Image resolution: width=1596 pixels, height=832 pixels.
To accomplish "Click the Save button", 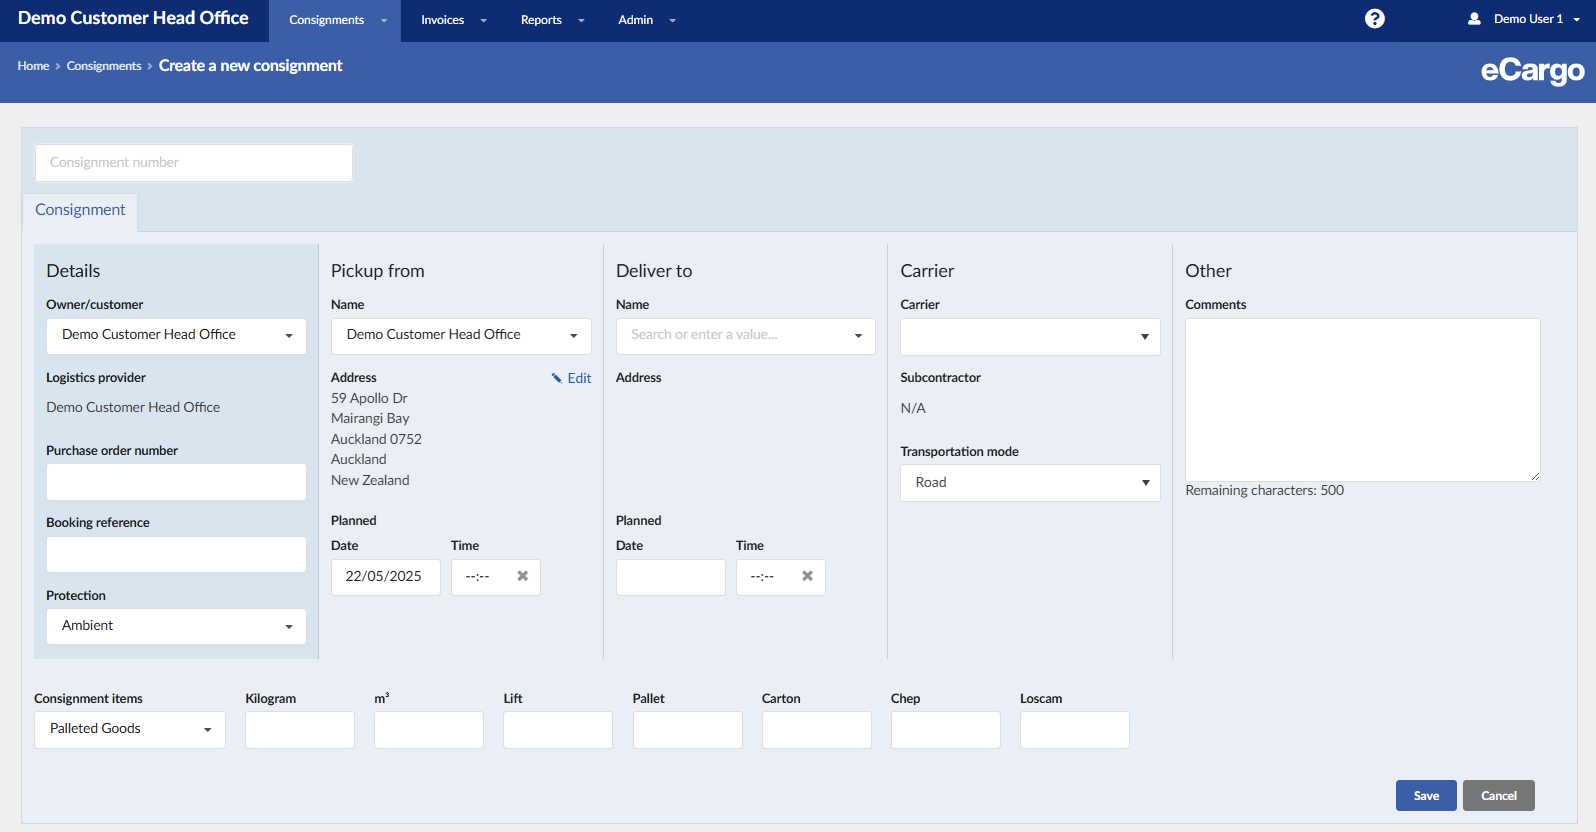I will click(x=1426, y=796).
